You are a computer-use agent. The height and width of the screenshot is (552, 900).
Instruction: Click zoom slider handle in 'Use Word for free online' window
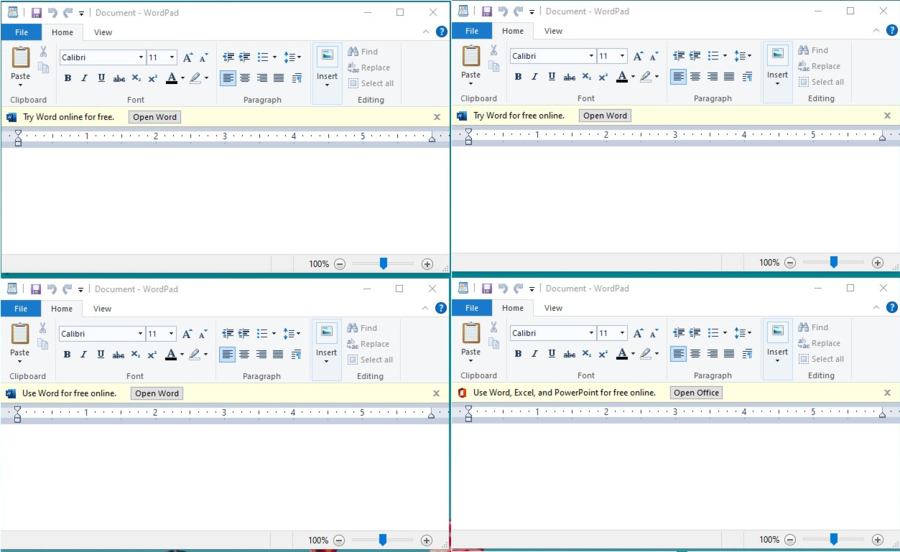coord(382,540)
